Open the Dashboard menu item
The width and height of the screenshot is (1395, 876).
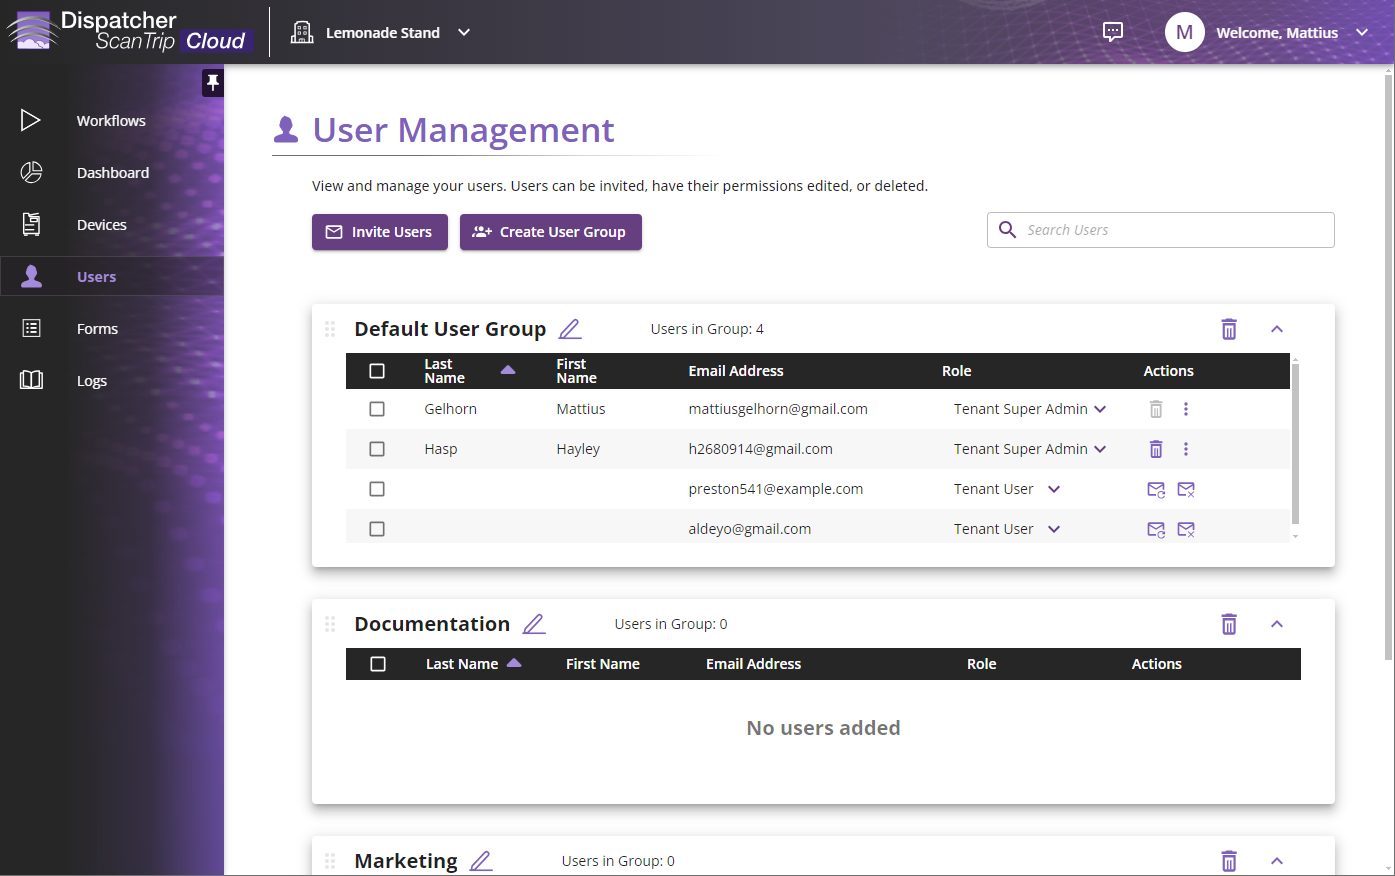pyautogui.click(x=113, y=172)
